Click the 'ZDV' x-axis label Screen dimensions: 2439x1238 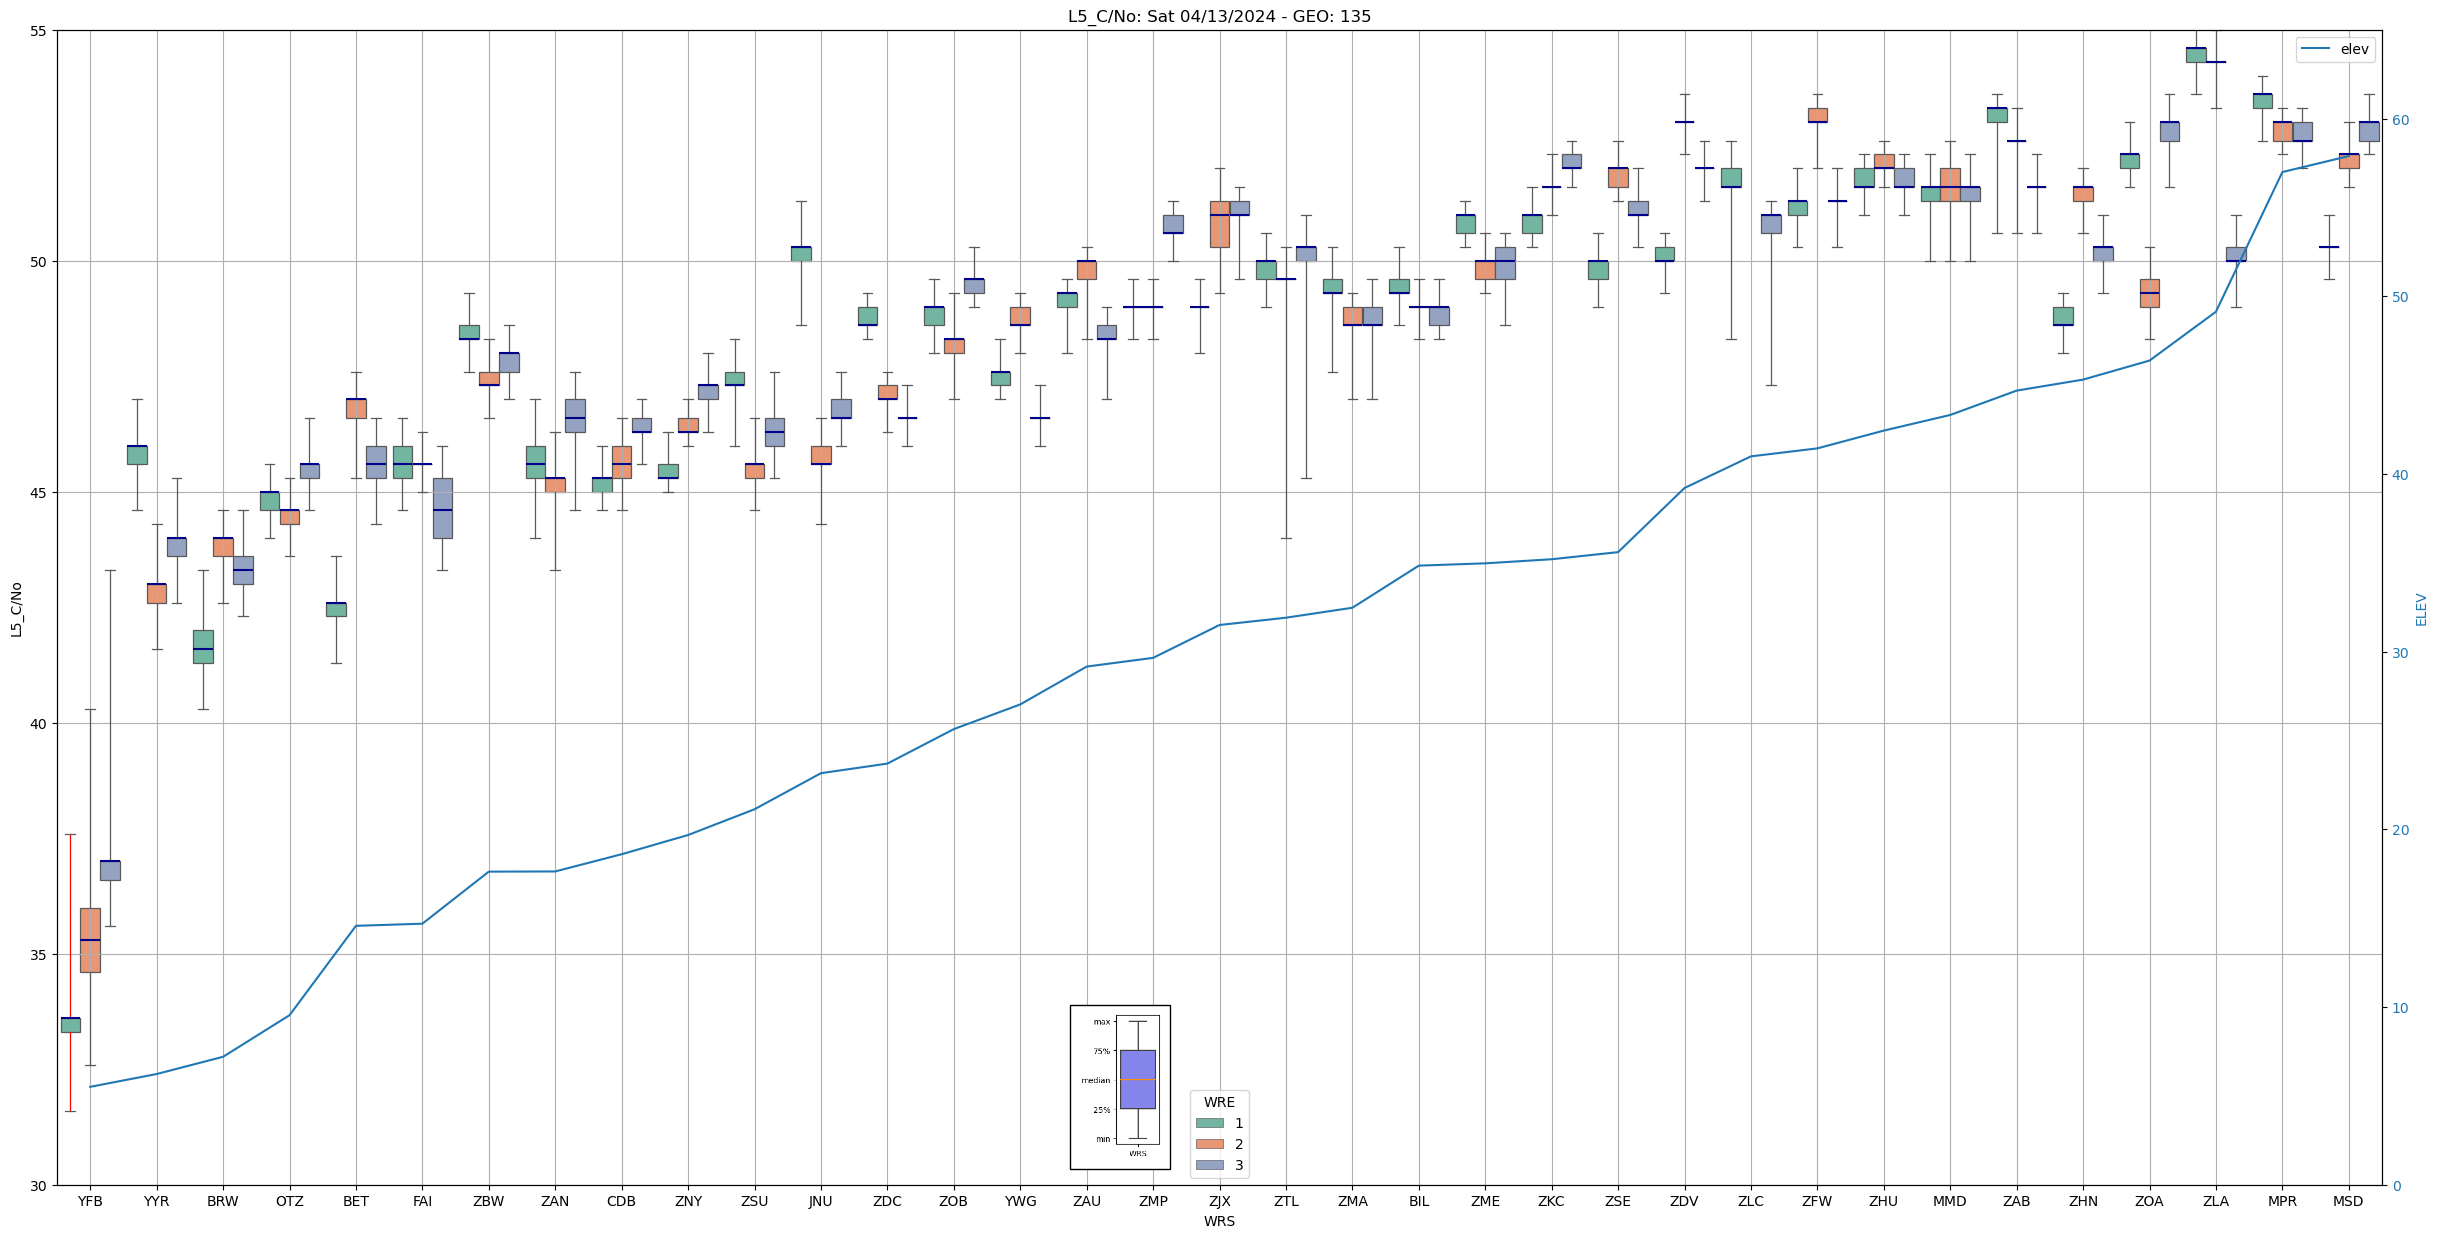point(1684,1202)
